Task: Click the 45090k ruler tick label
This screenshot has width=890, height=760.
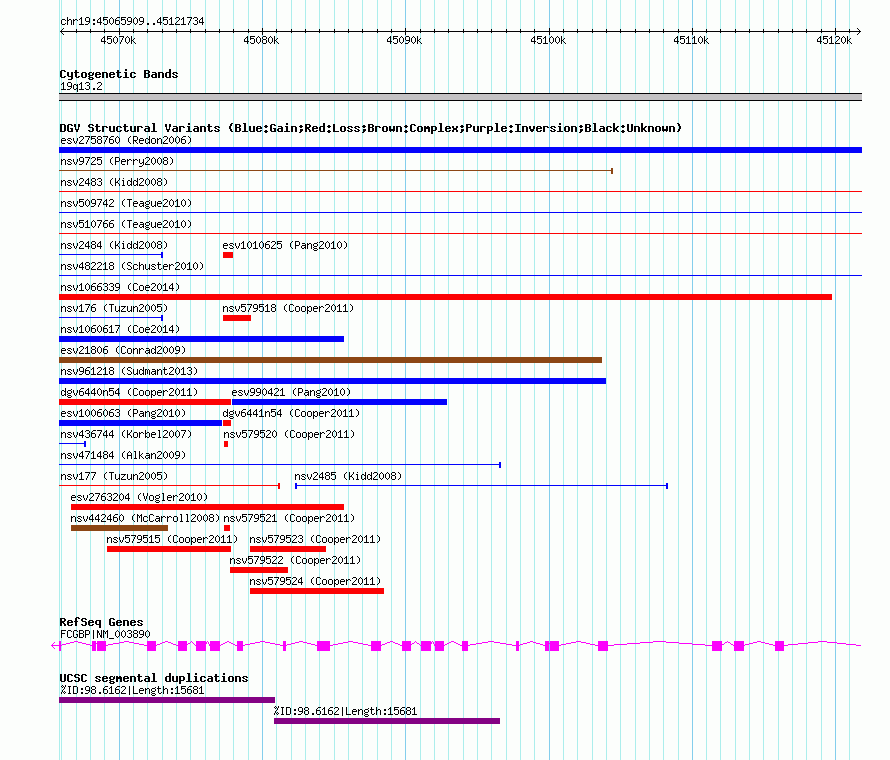Action: click(404, 40)
